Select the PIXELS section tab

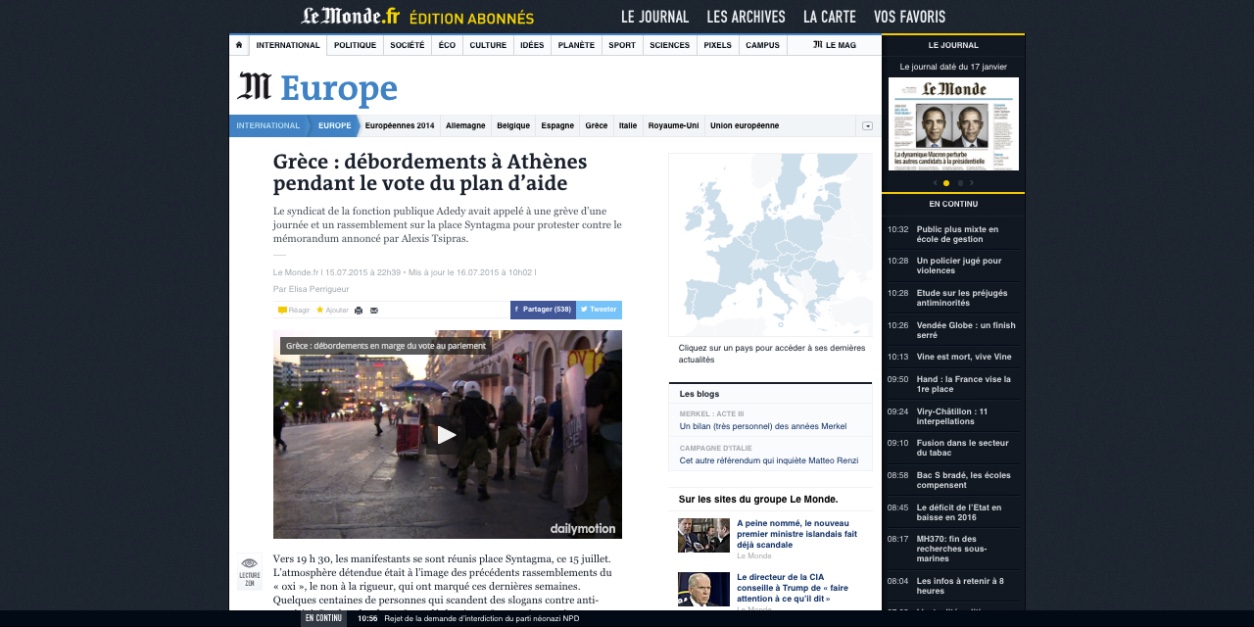click(x=717, y=45)
